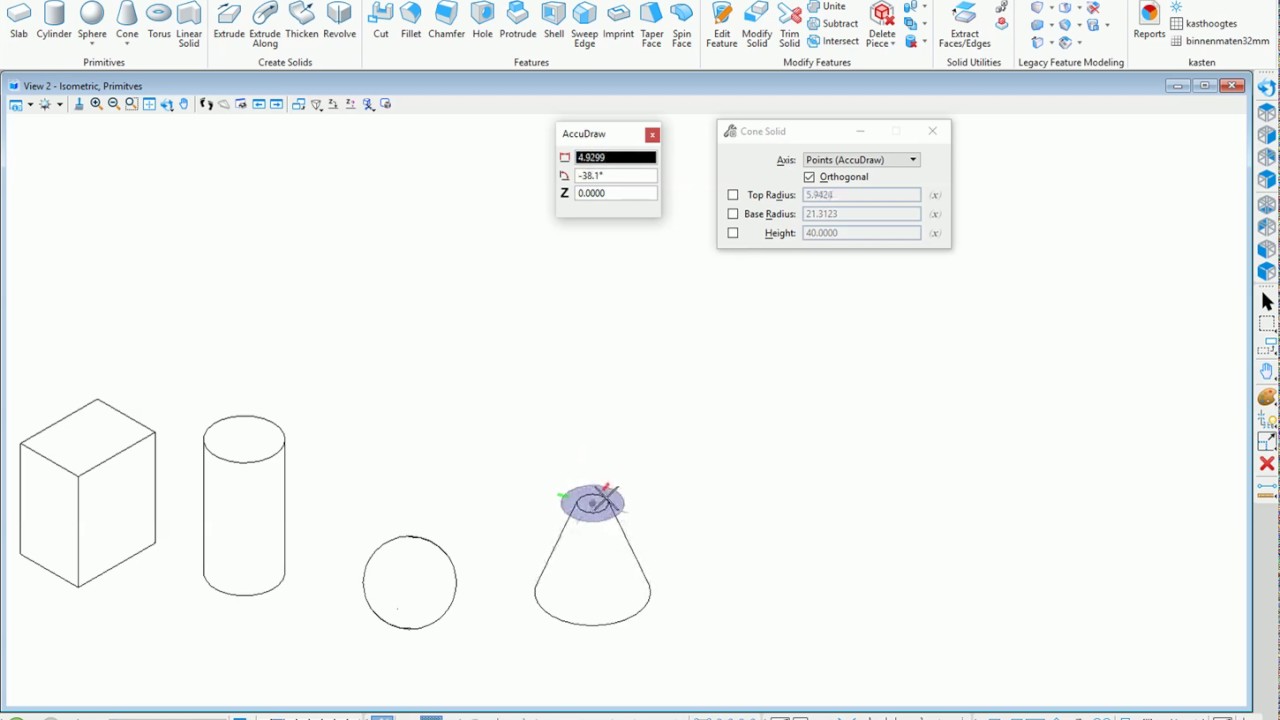Select the Torus primitive tool
The width and height of the screenshot is (1280, 720).
pyautogui.click(x=159, y=20)
